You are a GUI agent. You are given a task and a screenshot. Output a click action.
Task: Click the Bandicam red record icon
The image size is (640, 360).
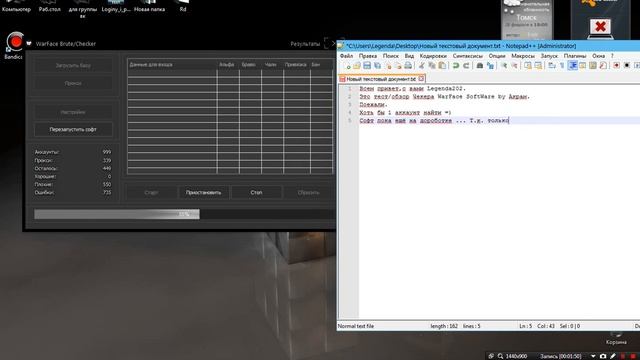pos(16,42)
